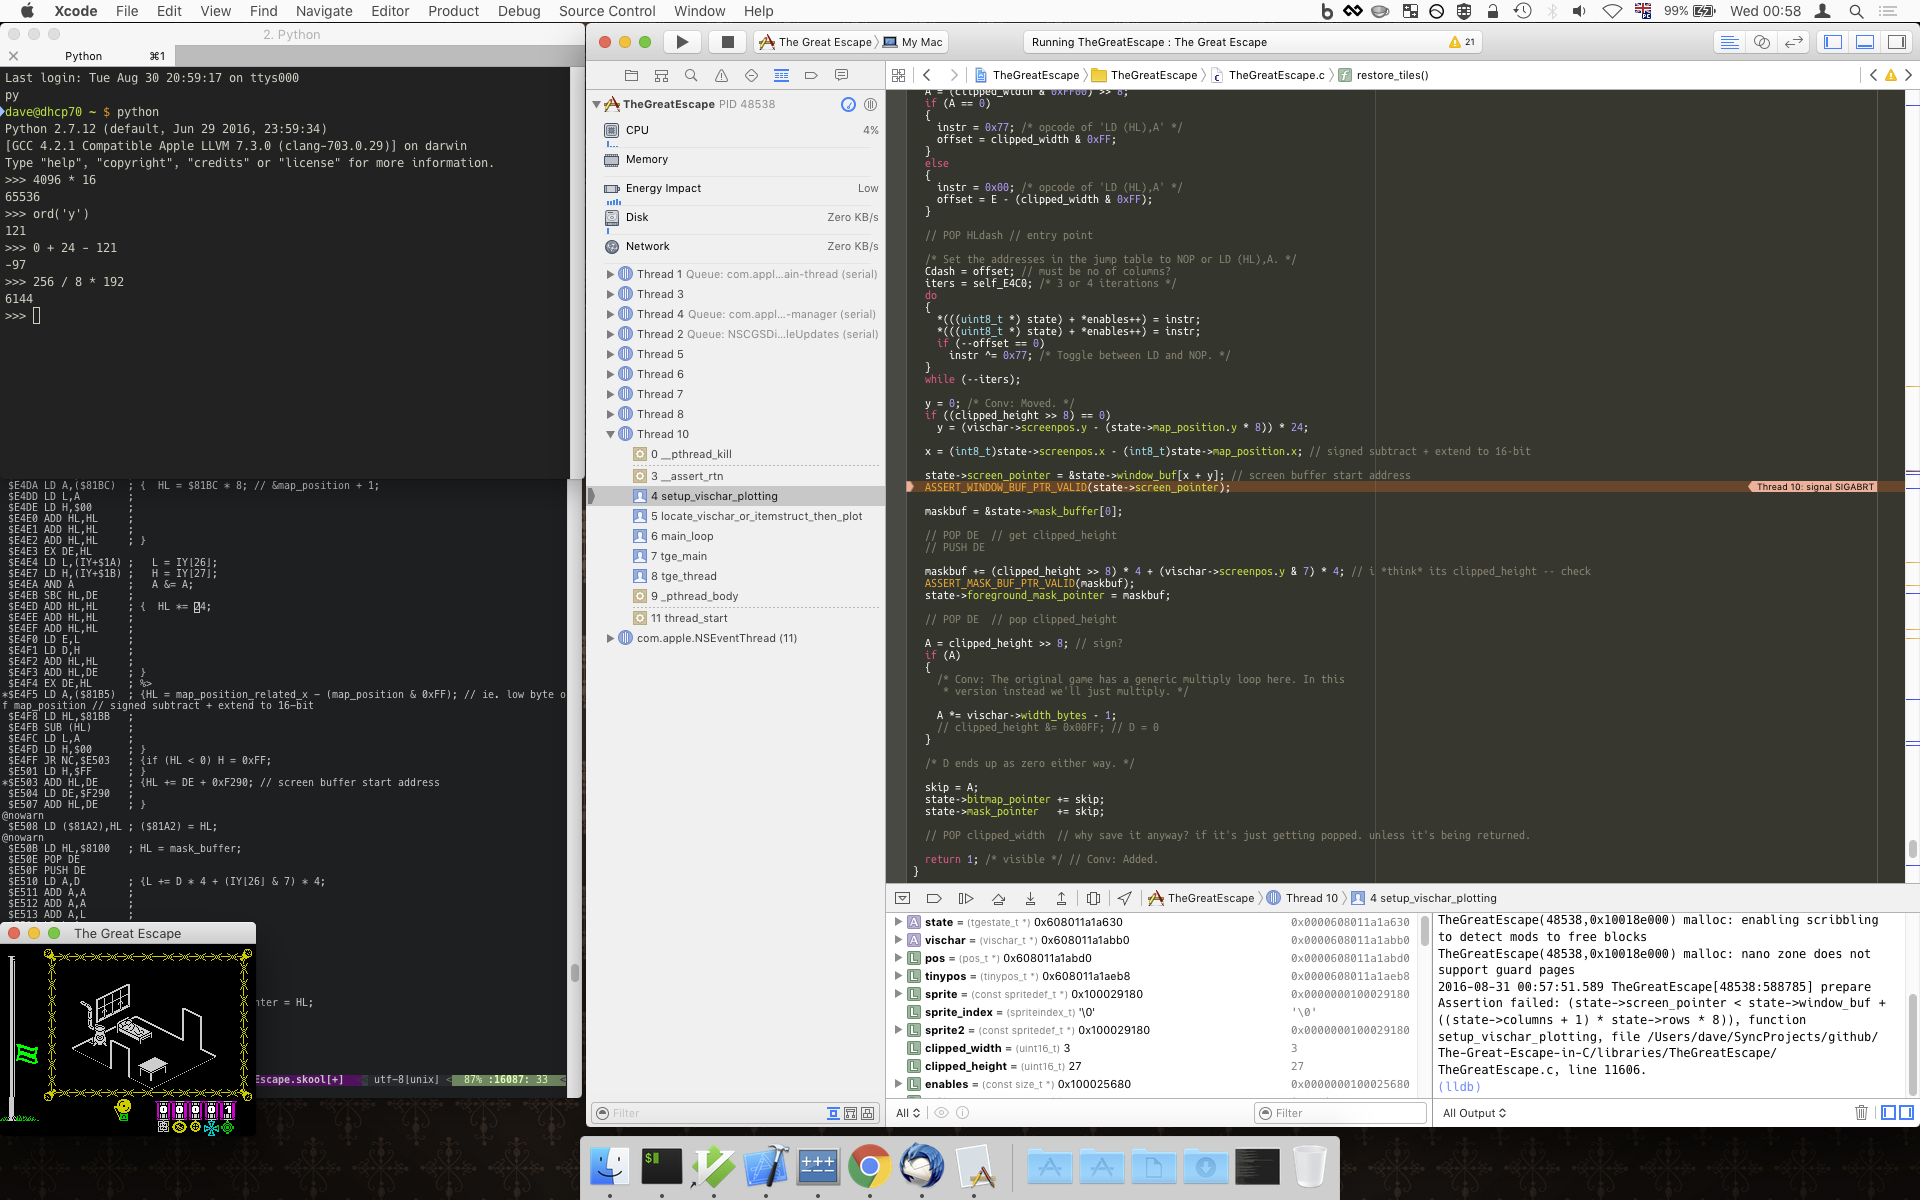Open Chrome from the Dock
Viewport: 1920px width, 1200px height.
[869, 1166]
